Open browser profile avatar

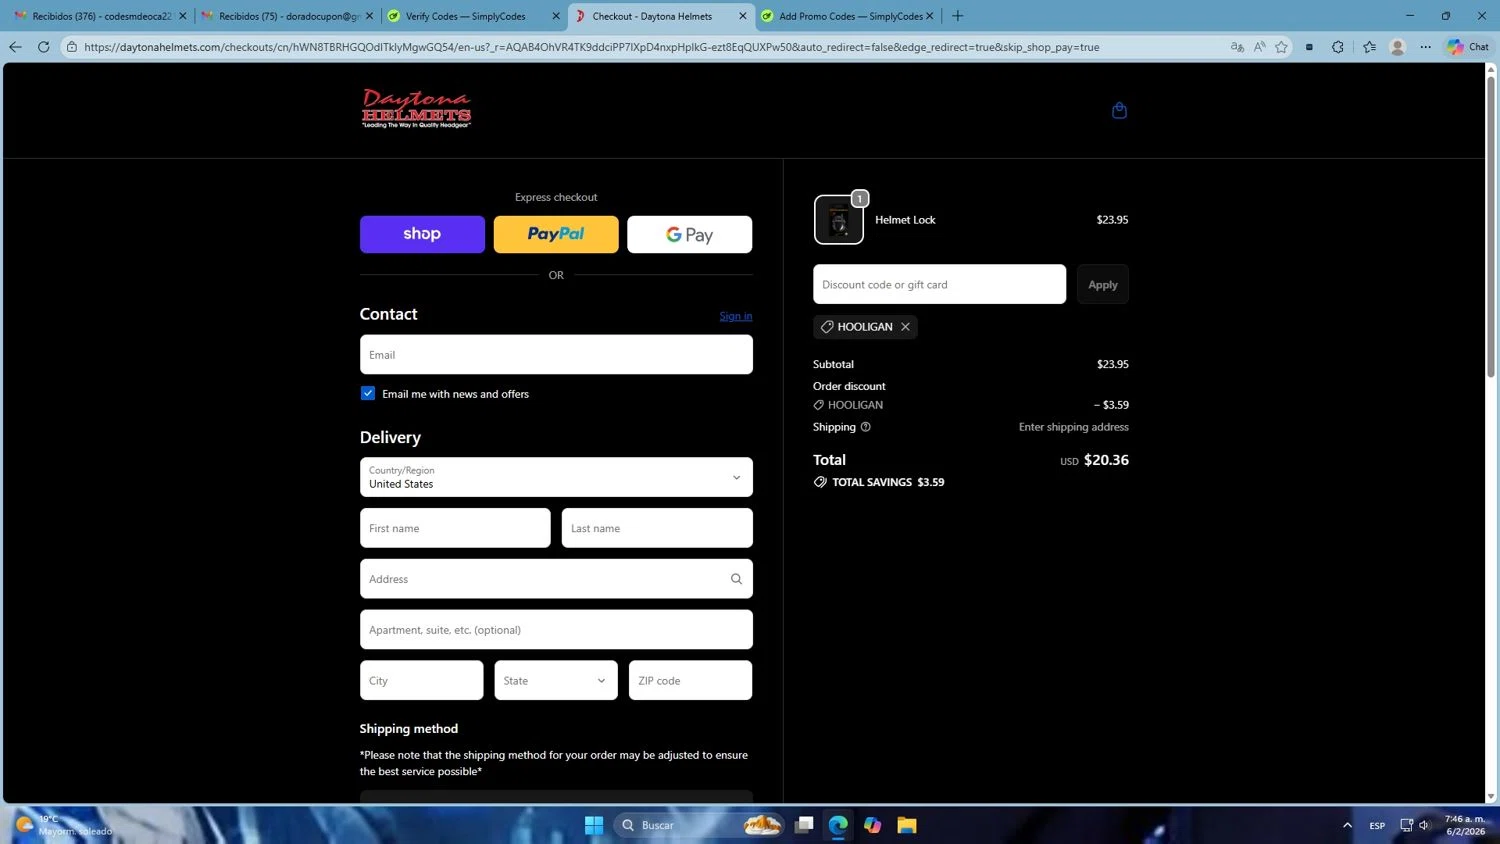pos(1398,47)
